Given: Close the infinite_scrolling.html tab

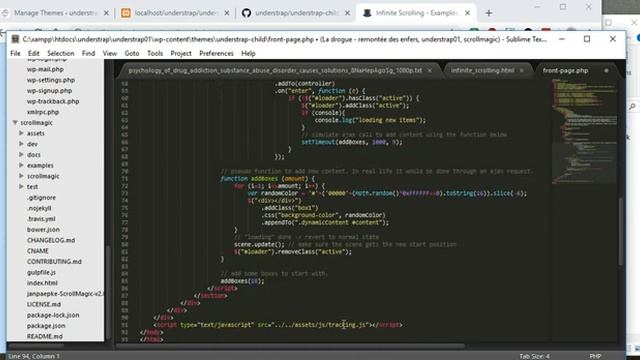Looking at the screenshot, I should pyautogui.click(x=521, y=71).
